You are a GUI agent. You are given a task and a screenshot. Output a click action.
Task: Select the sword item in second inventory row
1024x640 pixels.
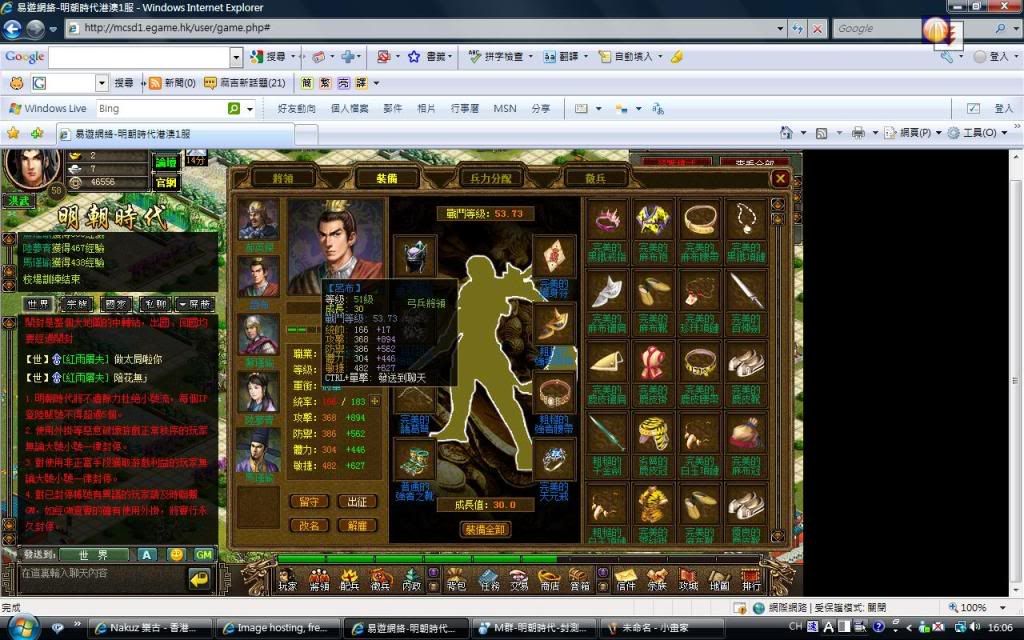(746, 291)
